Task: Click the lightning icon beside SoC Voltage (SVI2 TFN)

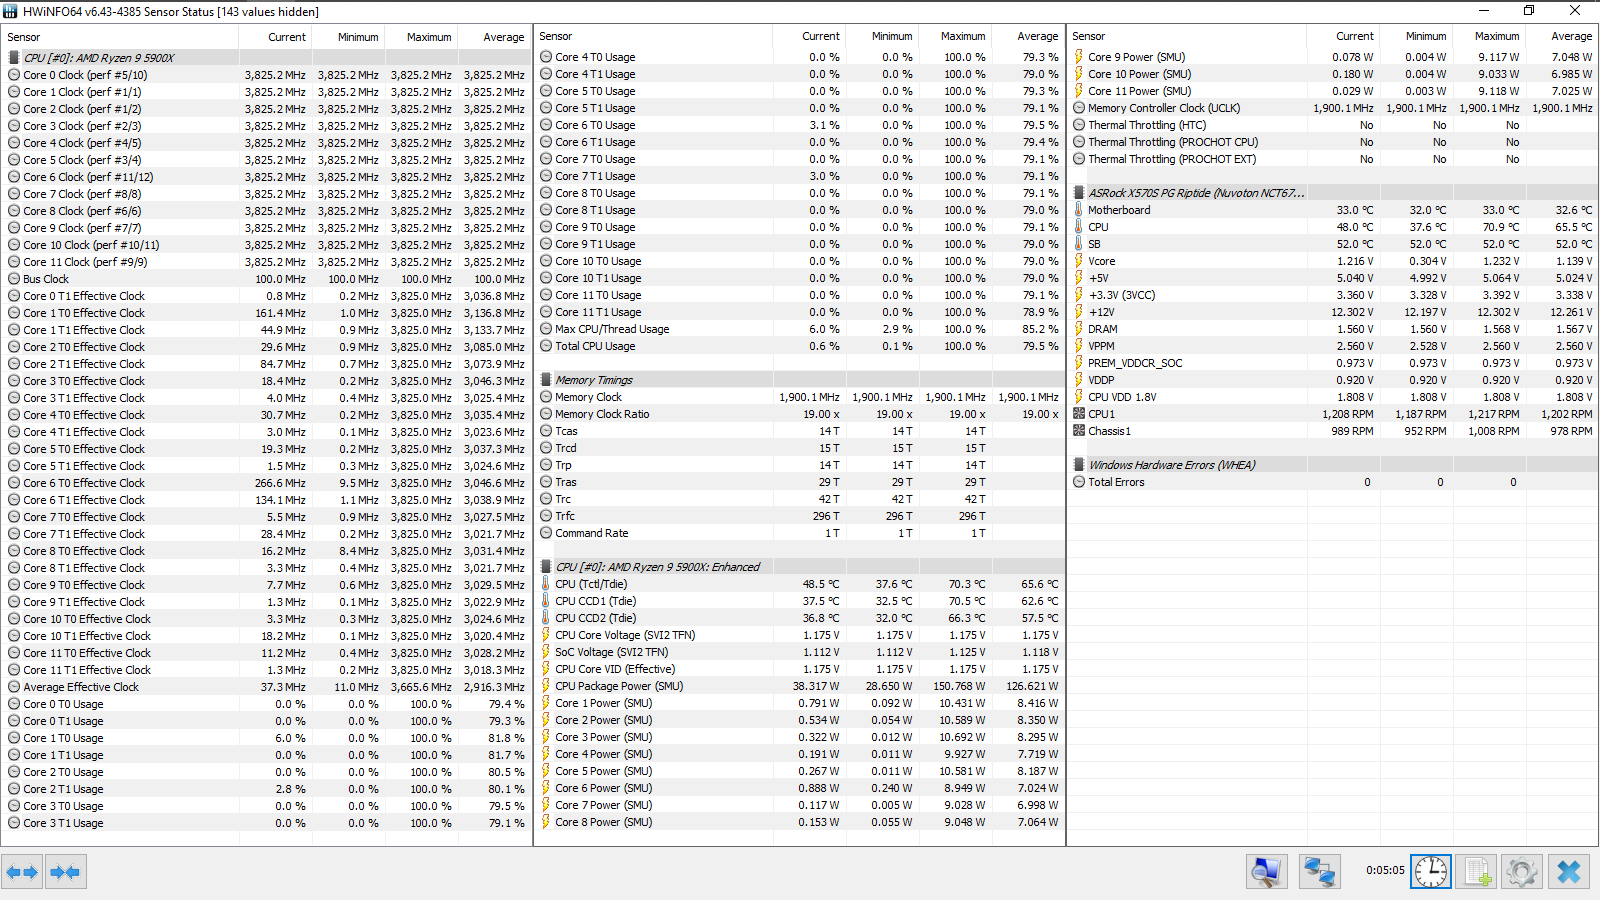Action: tap(546, 652)
